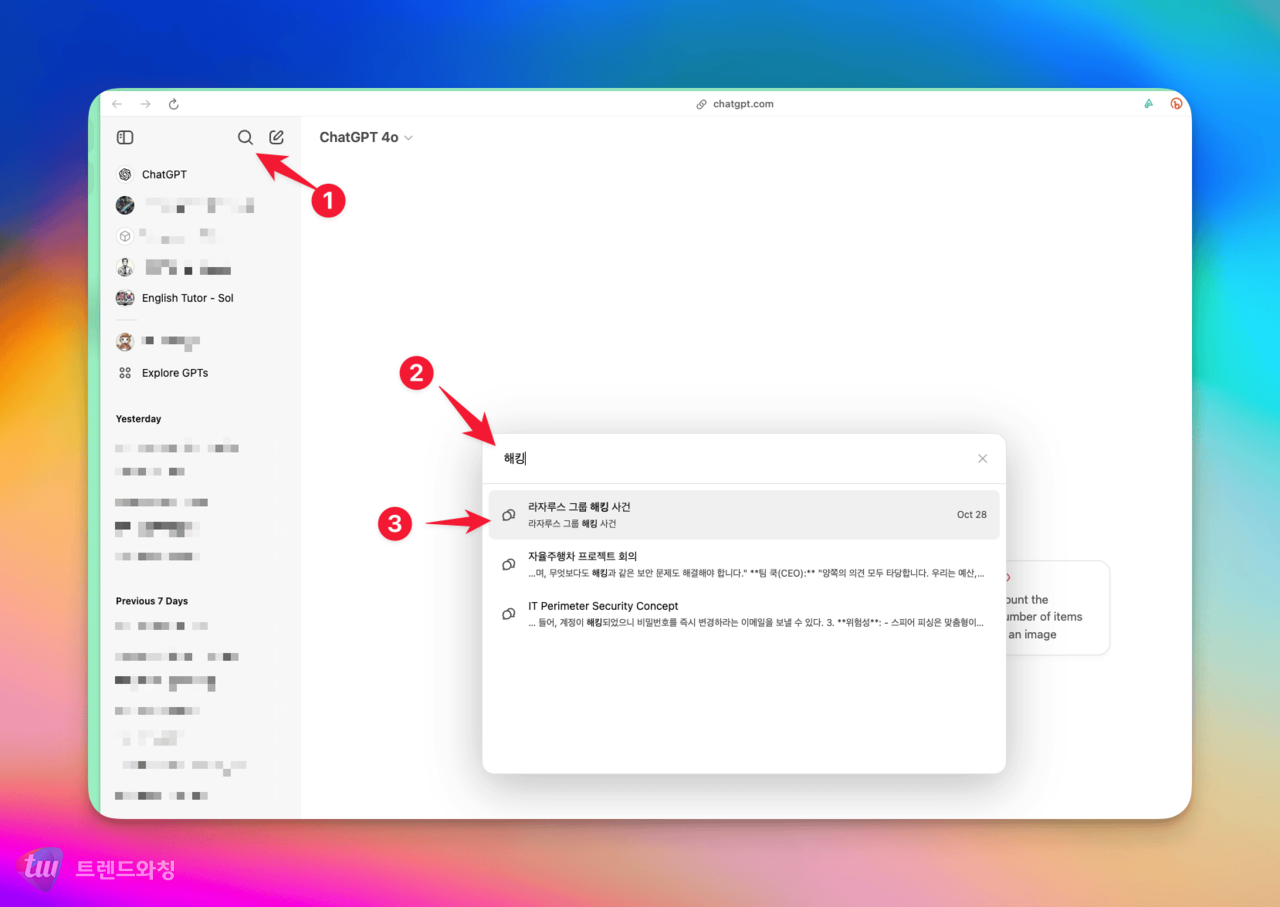Expand the ChatGPT 4o model dropdown
Screen dimensions: 1280x907
point(366,138)
